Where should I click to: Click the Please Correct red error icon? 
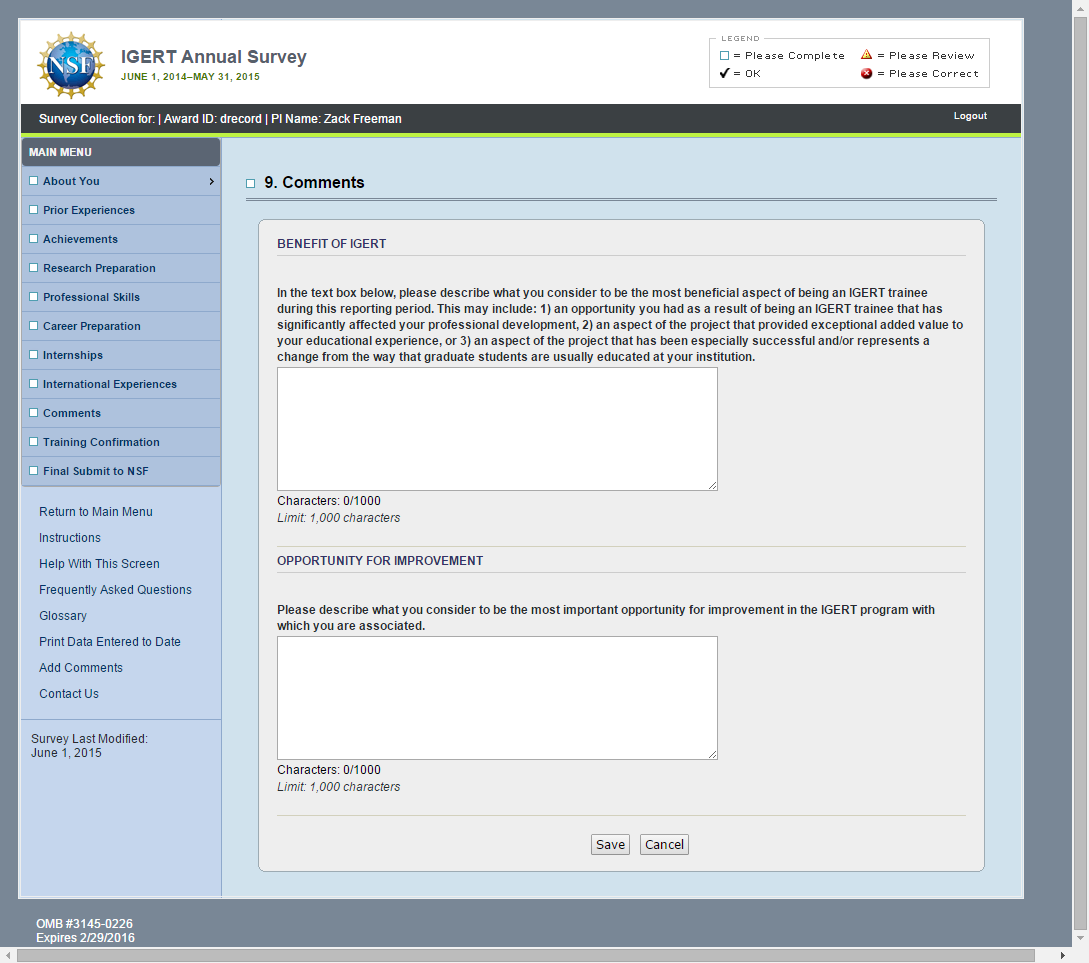point(866,74)
